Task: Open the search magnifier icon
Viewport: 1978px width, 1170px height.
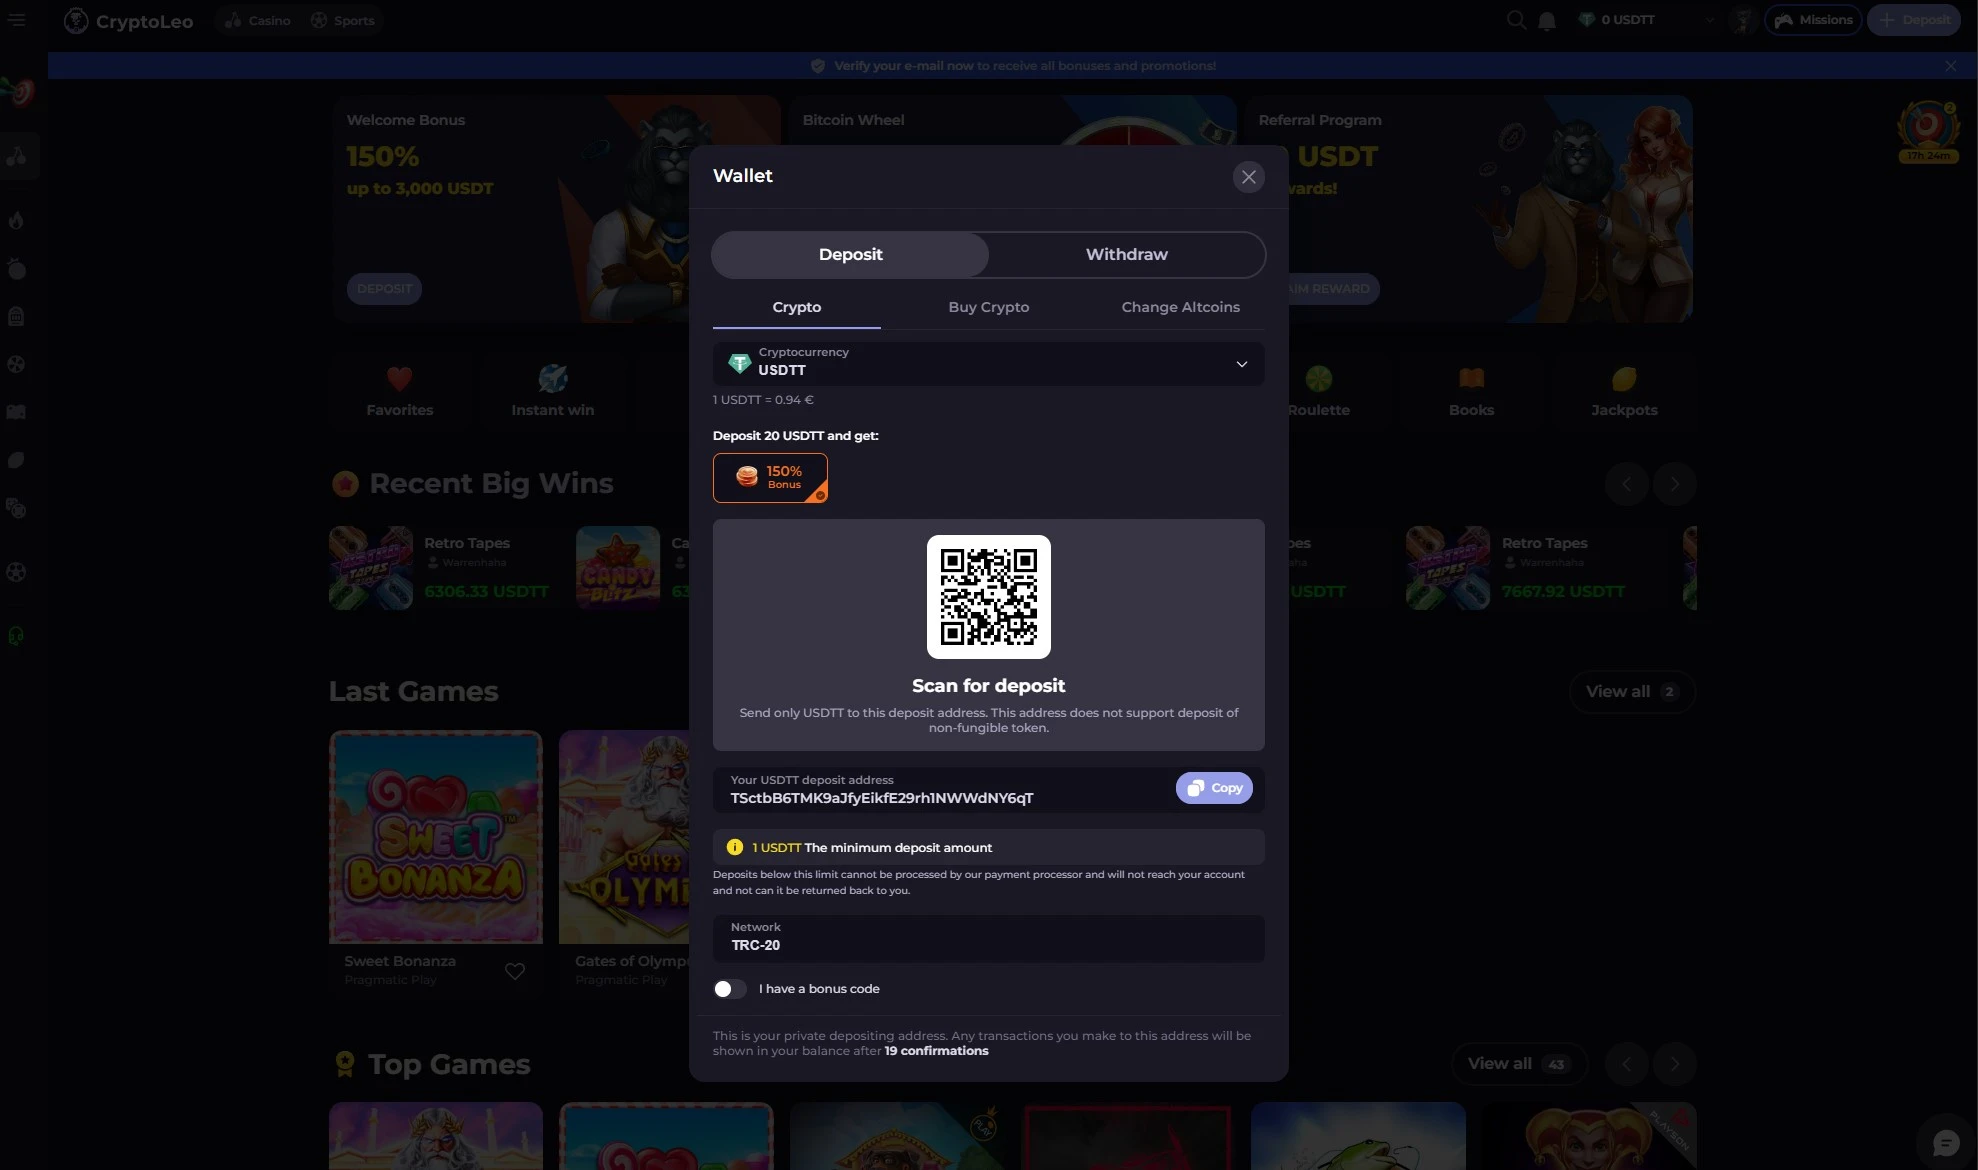Action: tap(1516, 20)
